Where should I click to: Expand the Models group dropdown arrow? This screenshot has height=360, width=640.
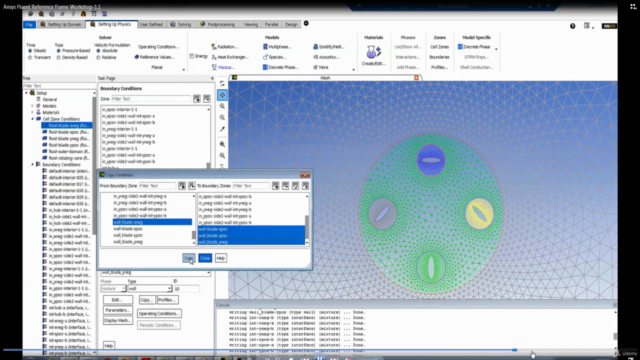[x=353, y=70]
